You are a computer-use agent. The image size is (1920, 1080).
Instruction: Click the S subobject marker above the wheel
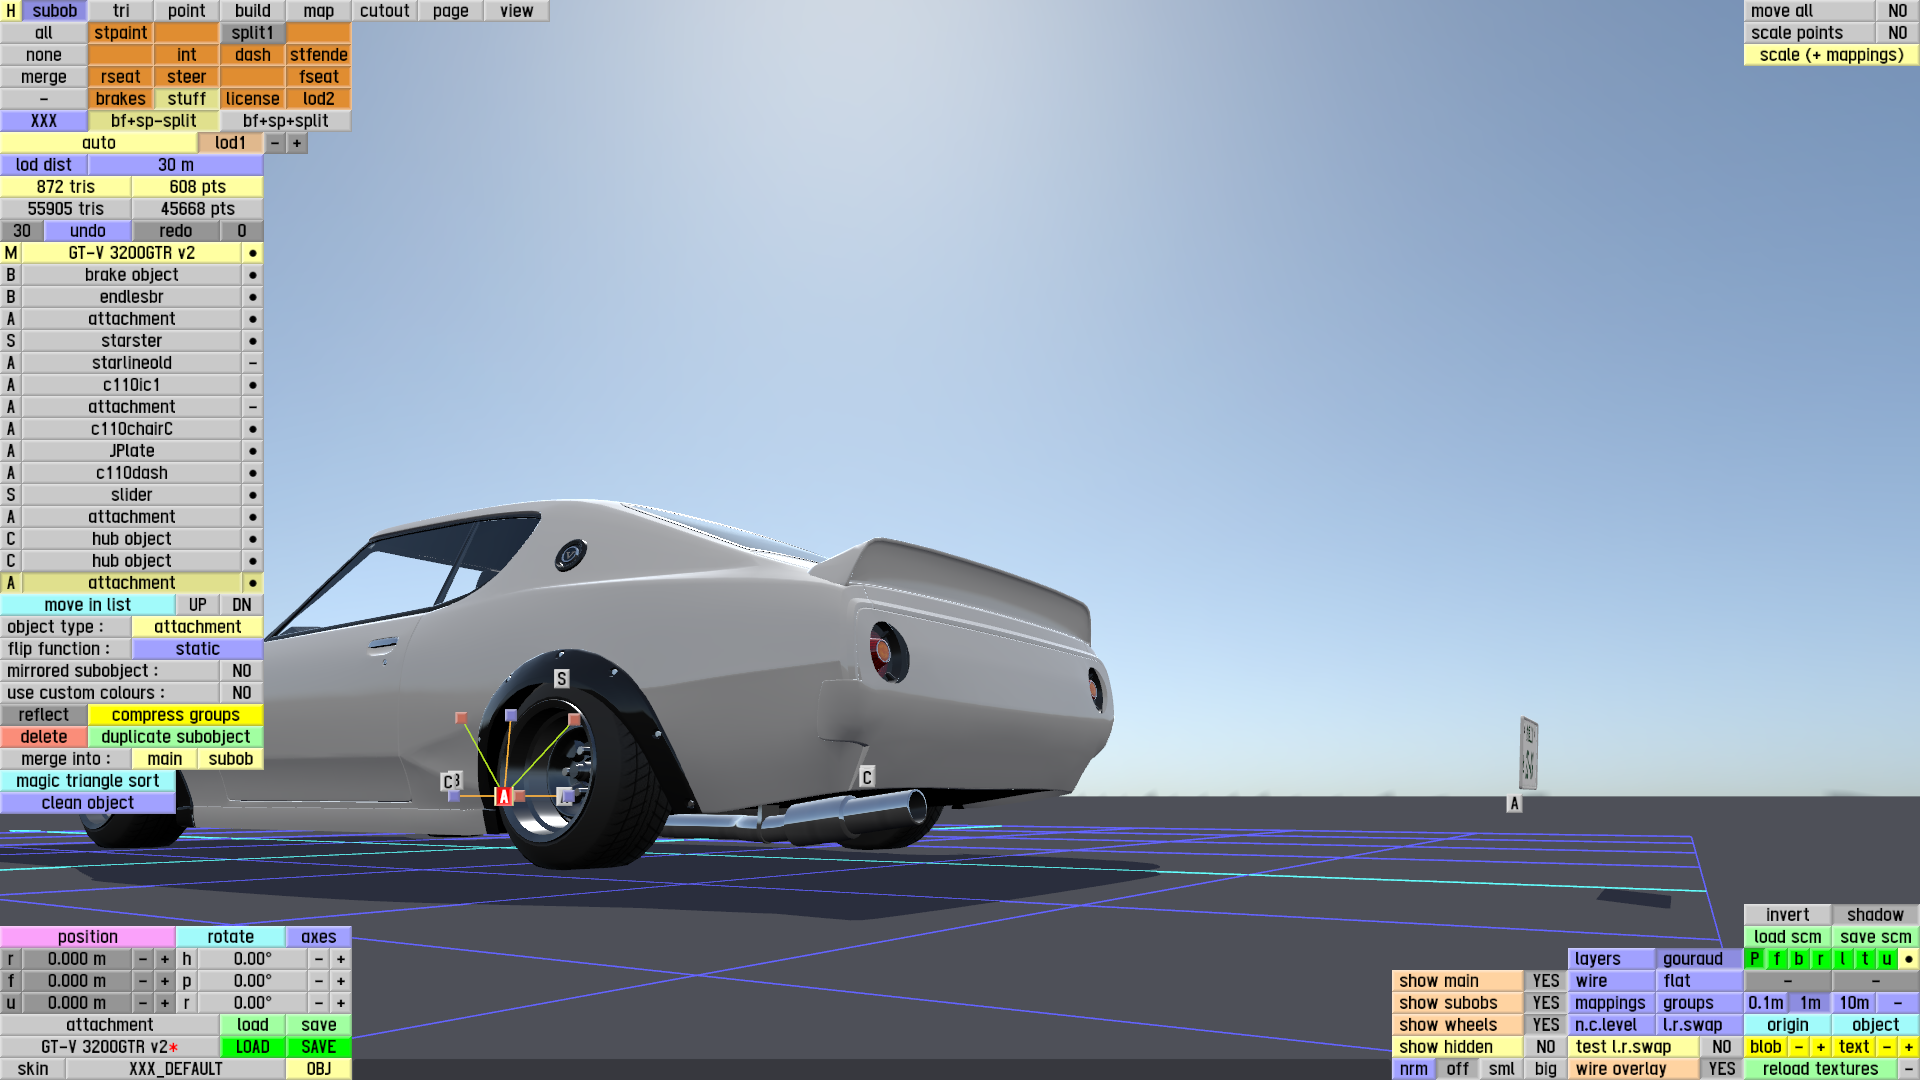coord(561,679)
